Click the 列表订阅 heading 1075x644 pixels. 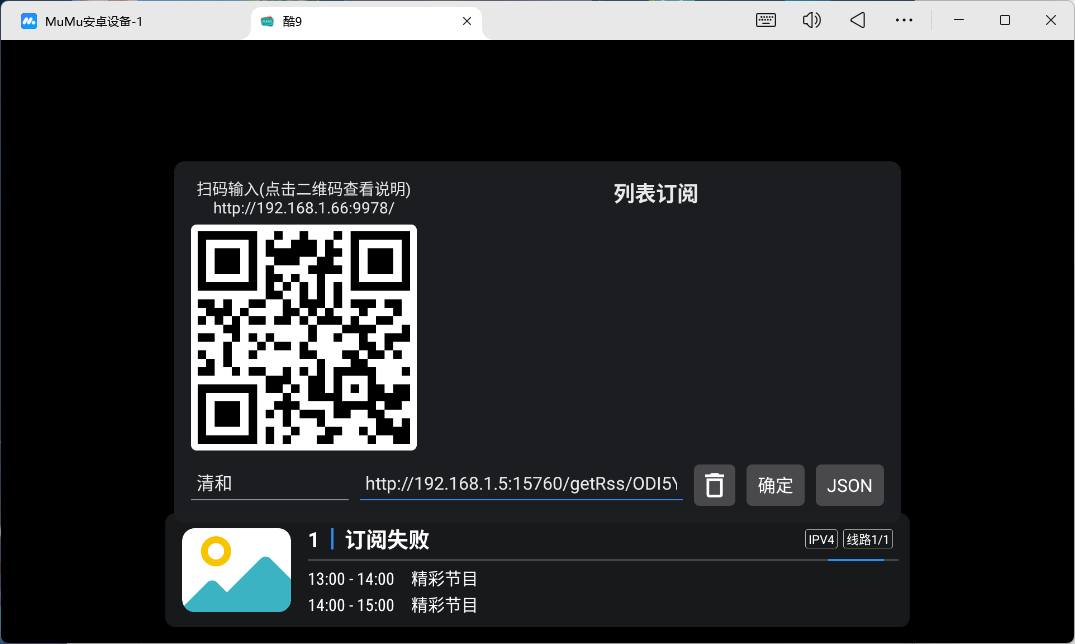[x=655, y=194]
